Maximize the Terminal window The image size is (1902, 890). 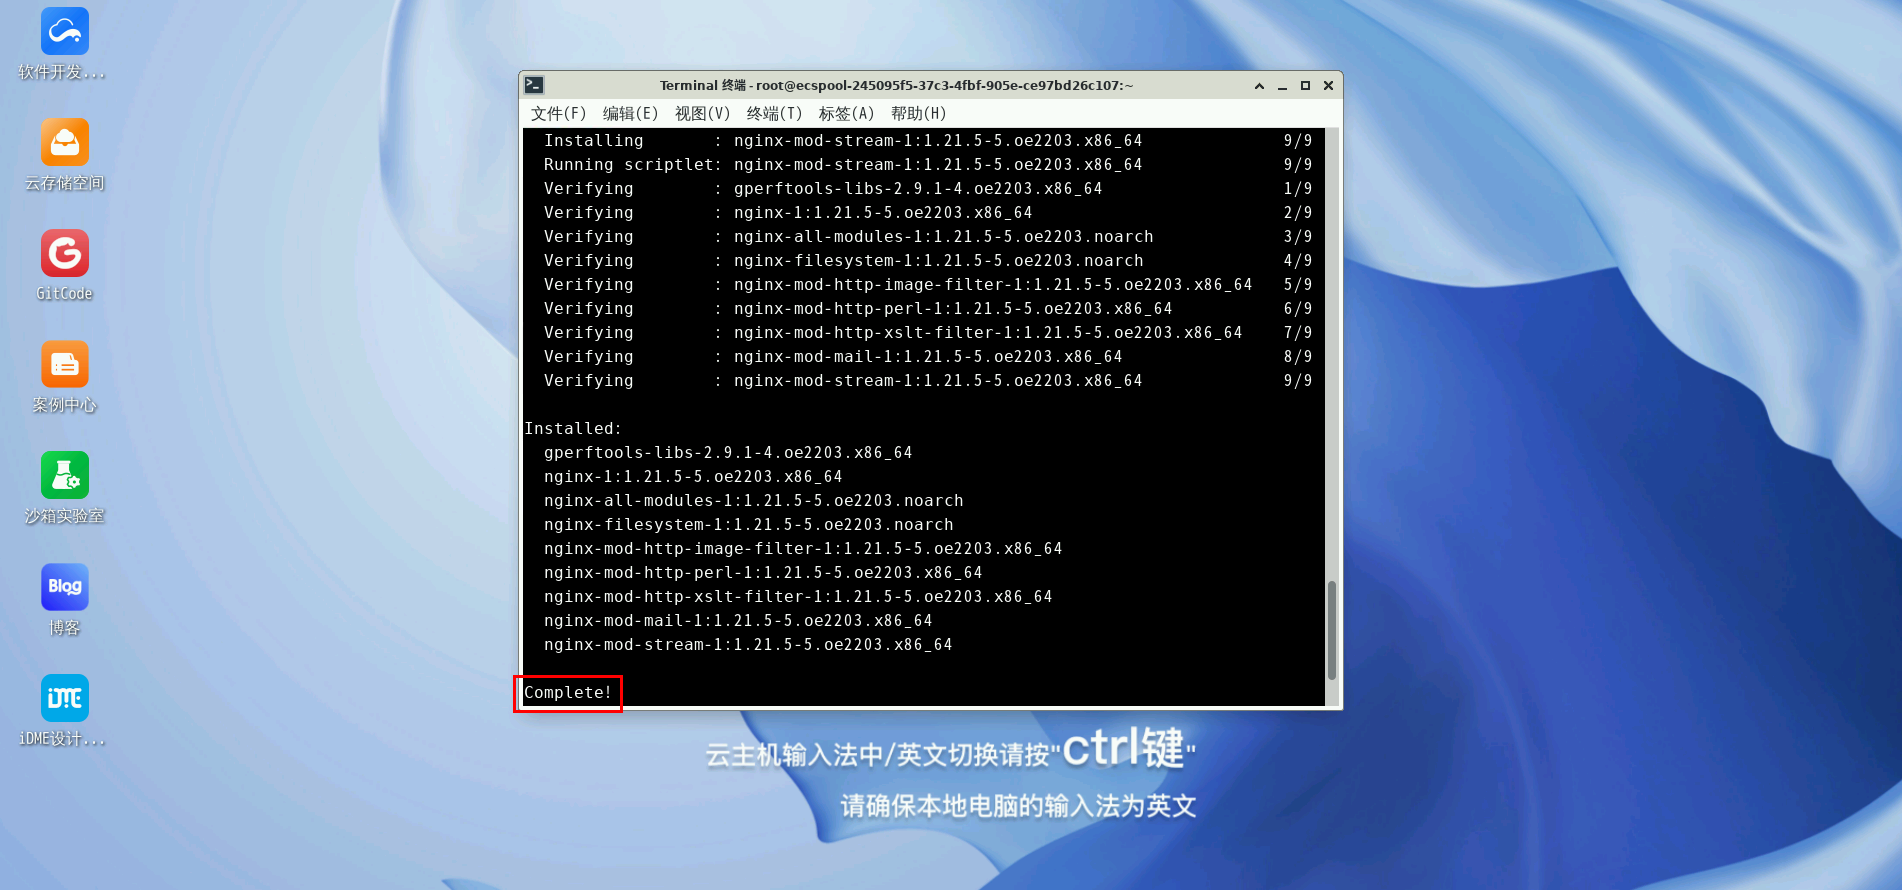coord(1305,86)
